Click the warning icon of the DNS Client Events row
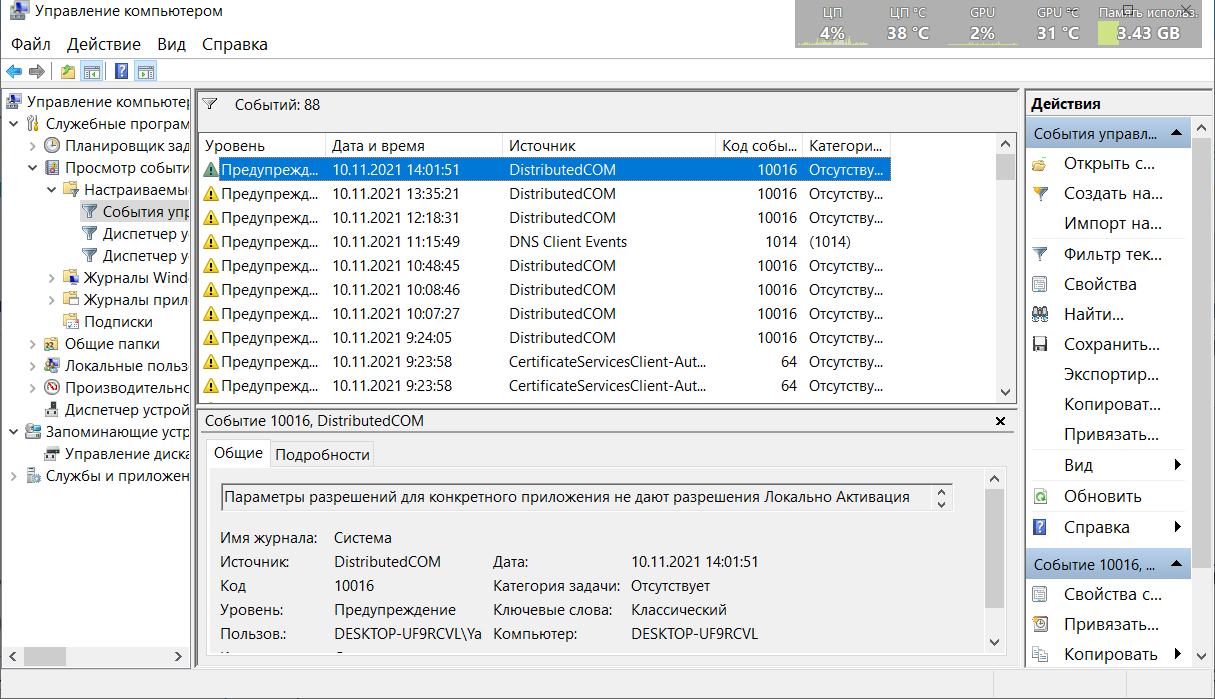Image resolution: width=1215 pixels, height=699 pixels. [x=210, y=242]
